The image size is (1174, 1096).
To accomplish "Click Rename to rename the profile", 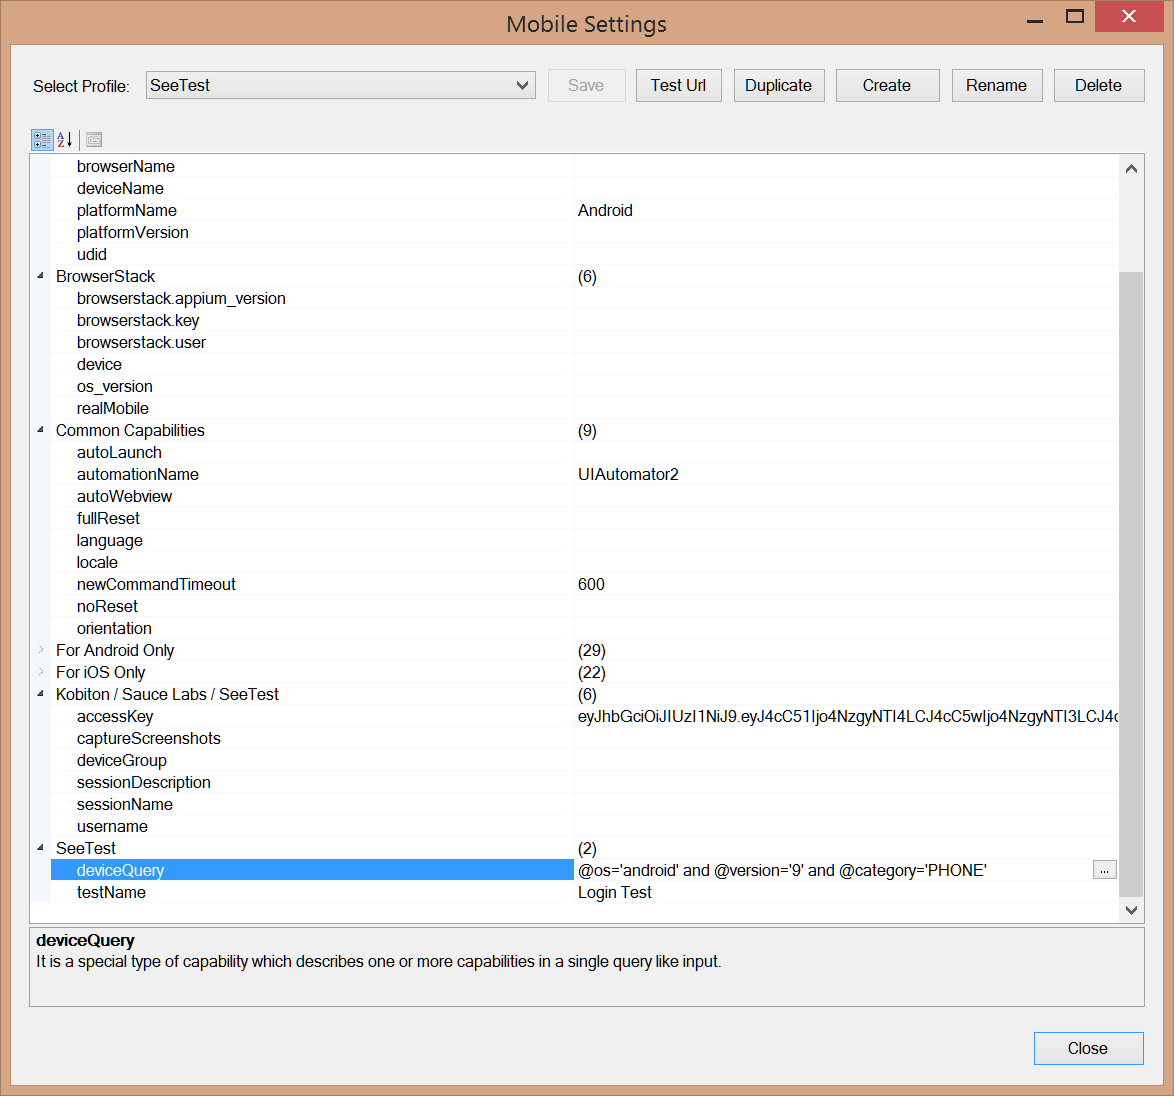I will [x=996, y=86].
